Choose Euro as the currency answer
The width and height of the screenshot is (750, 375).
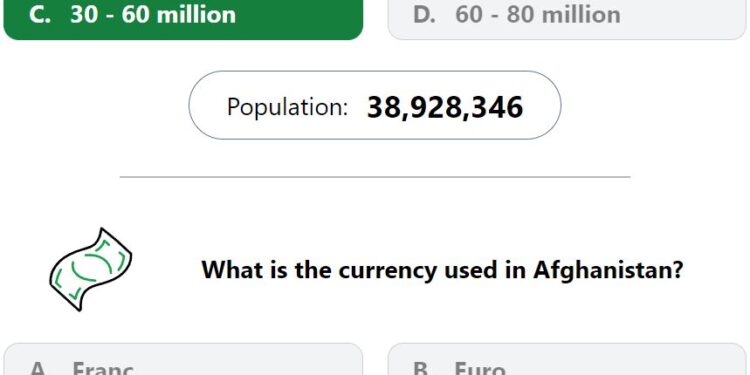tap(567, 359)
